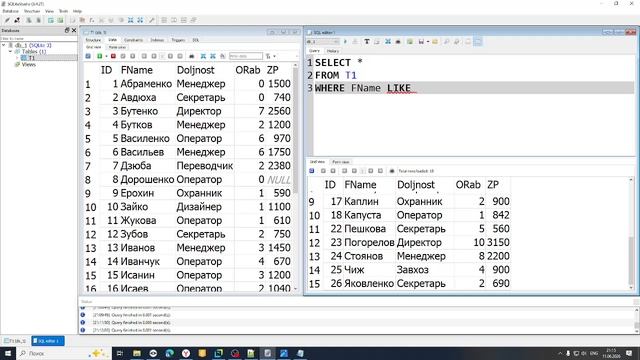Screen dimensions: 640x360
Task: Select the Переводчик cell in T1 data
Action: click(204, 166)
